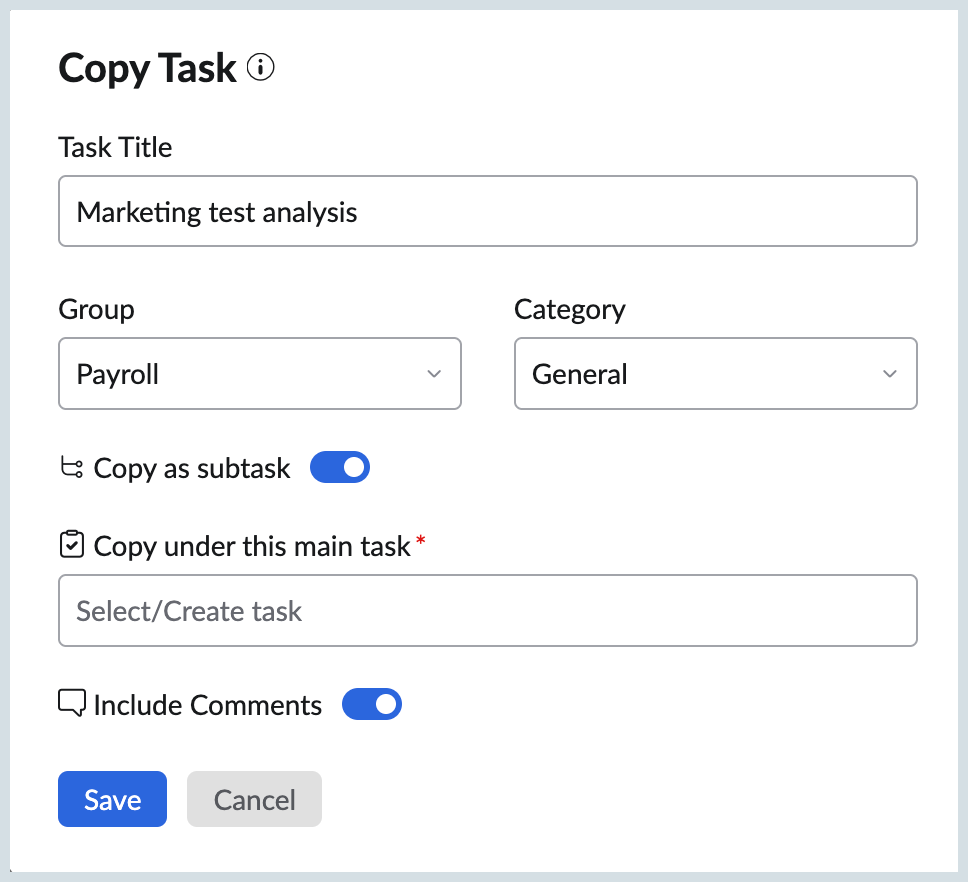This screenshot has width=968, height=882.
Task: Click the Category label above its dropdown
Action: coord(569,309)
